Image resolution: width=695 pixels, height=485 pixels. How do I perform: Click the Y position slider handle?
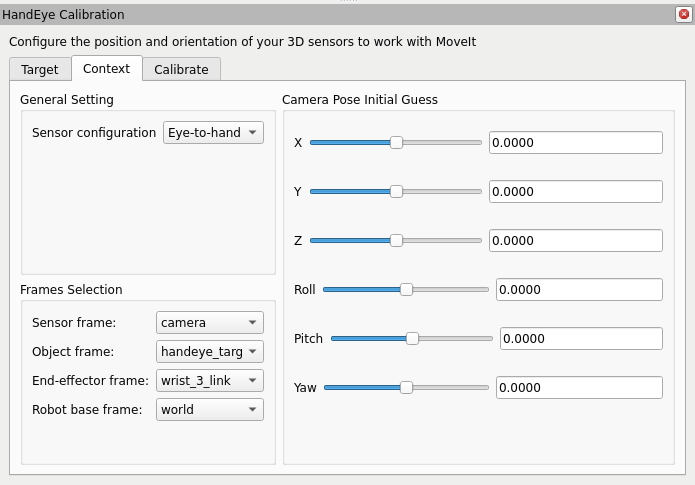[396, 191]
